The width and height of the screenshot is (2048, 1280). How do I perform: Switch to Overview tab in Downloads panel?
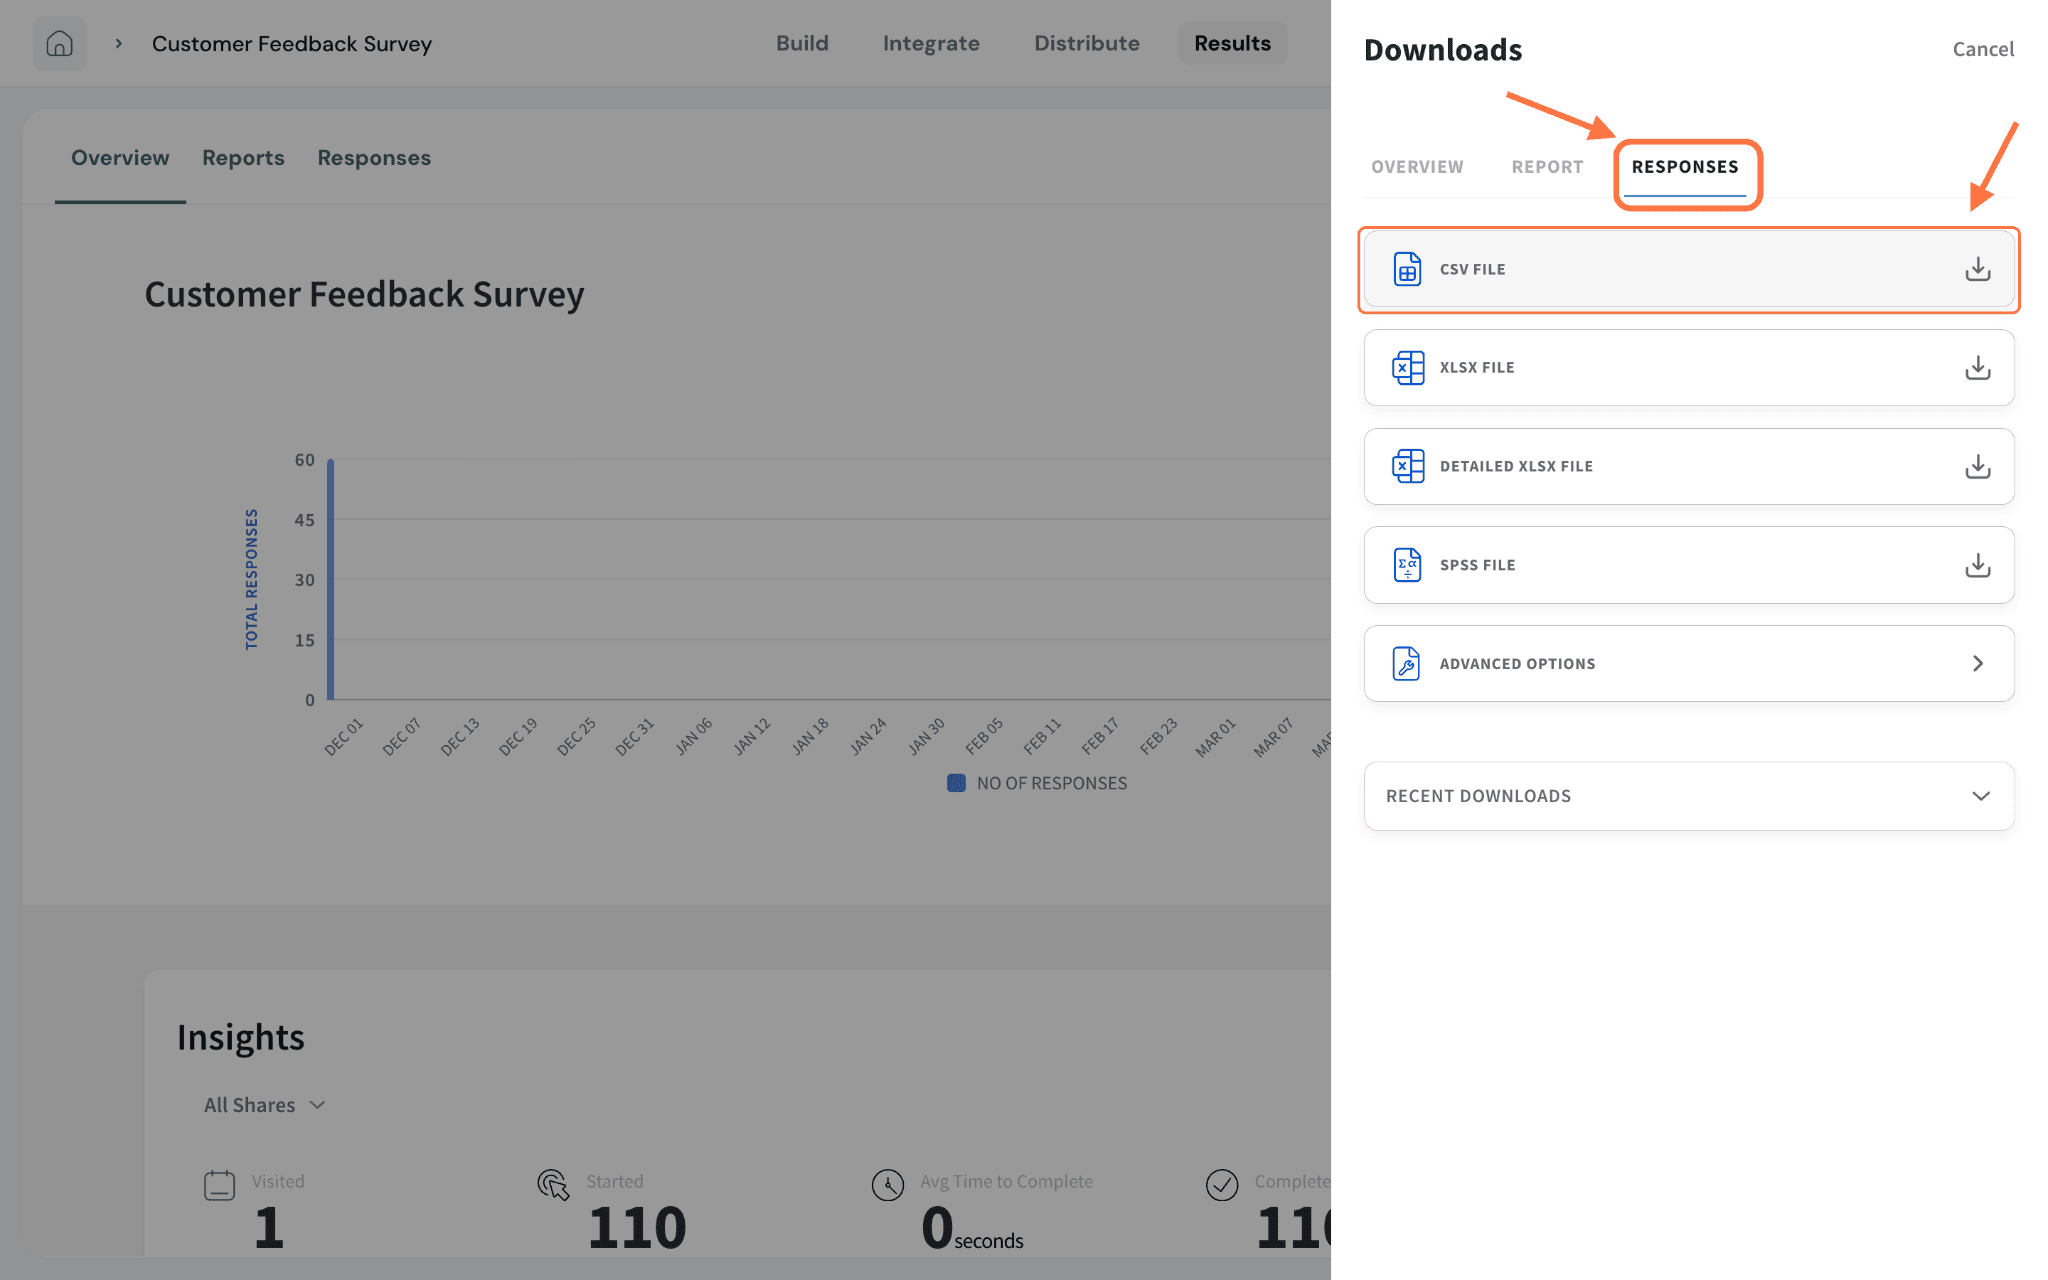(1417, 167)
